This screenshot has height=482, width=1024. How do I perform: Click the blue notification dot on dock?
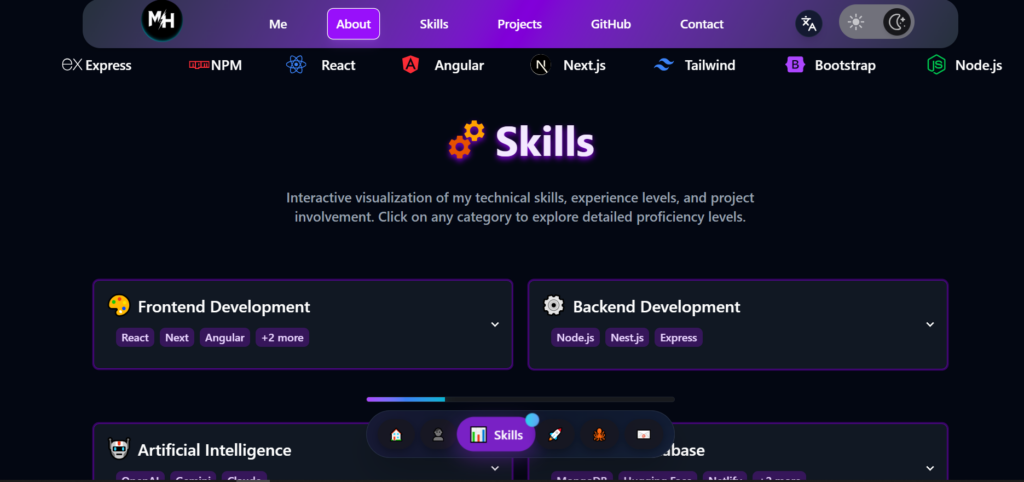tap(532, 419)
